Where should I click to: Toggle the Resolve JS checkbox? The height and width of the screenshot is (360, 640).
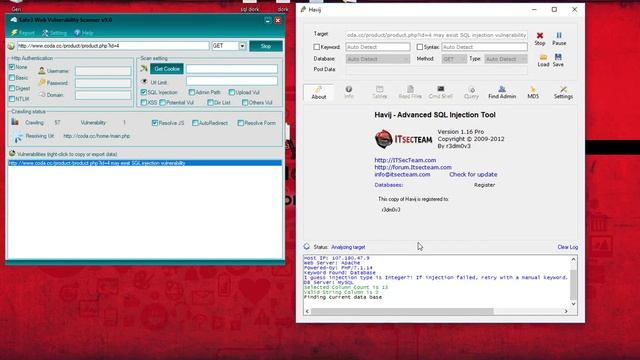(x=155, y=123)
